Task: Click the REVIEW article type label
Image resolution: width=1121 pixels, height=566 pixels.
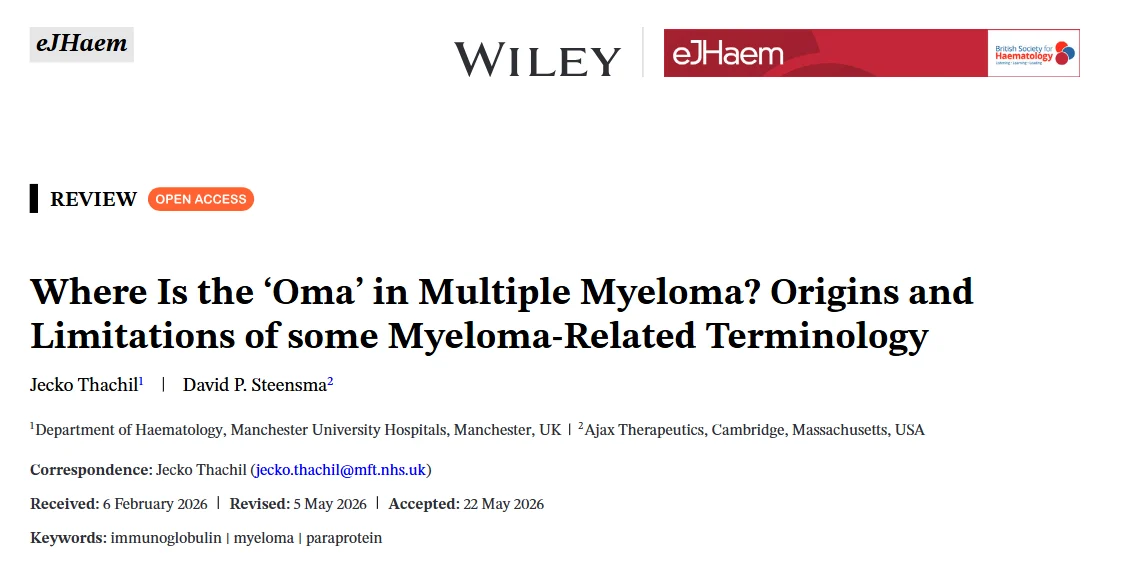Action: point(93,199)
